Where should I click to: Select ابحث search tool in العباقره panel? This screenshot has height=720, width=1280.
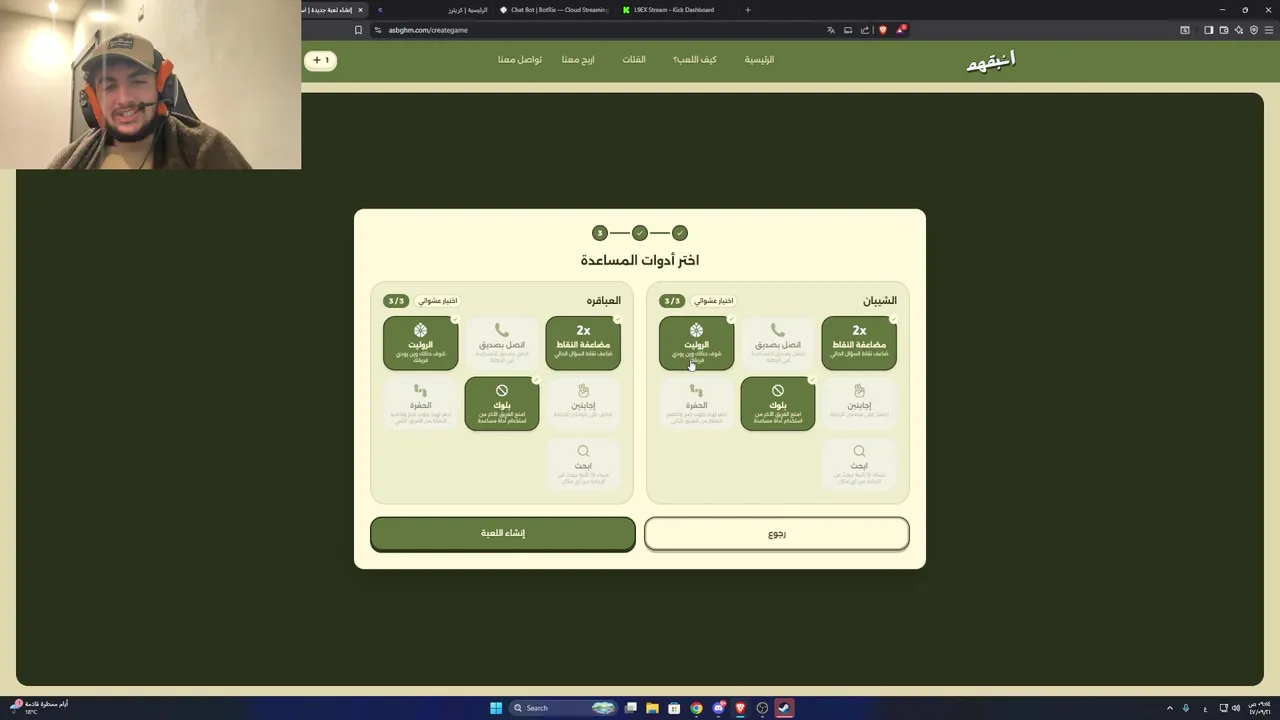[x=583, y=465]
